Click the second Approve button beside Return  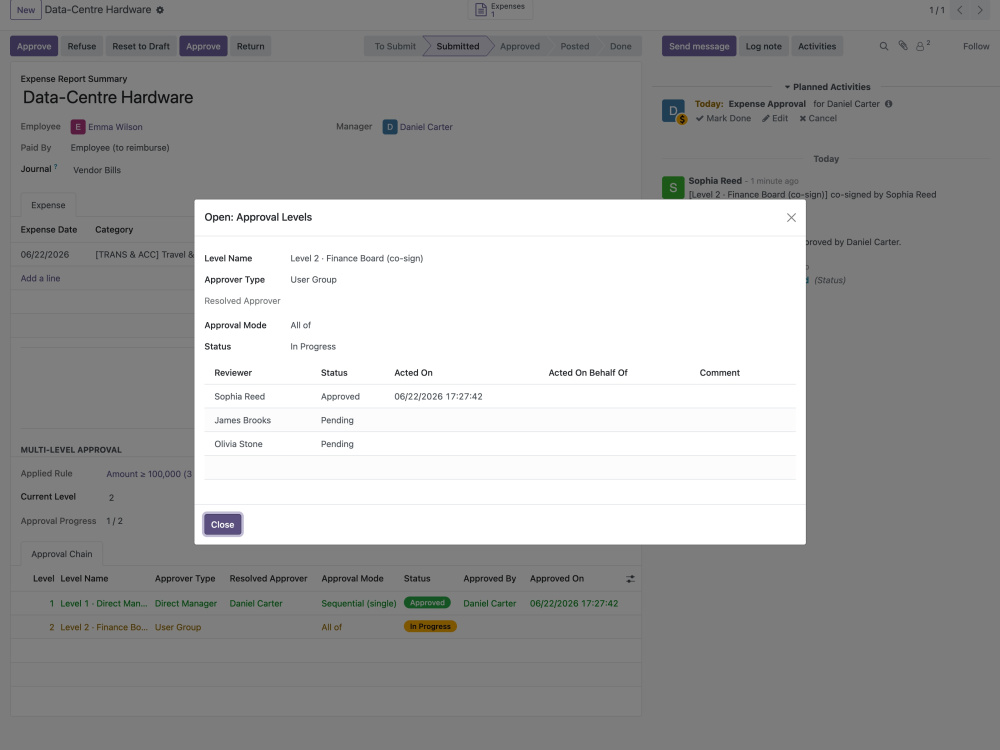coord(203,46)
